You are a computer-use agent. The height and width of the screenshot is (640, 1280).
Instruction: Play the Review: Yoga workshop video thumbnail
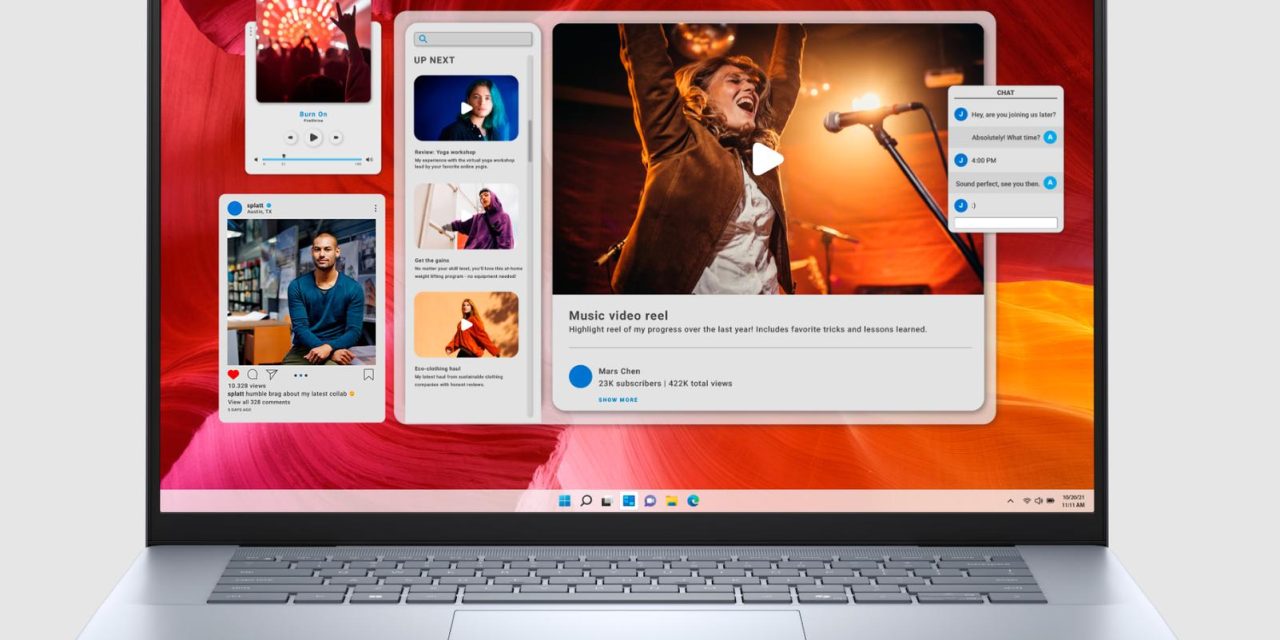click(466, 108)
